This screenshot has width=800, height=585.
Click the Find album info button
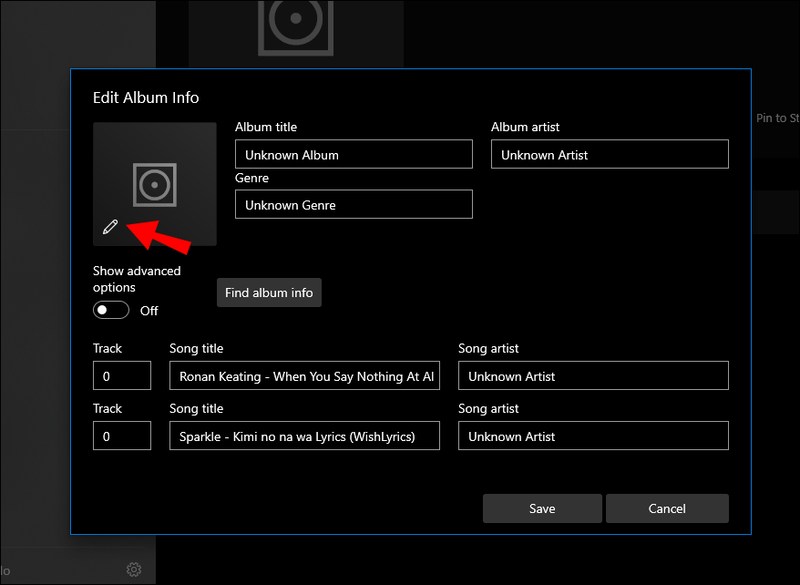pos(269,293)
